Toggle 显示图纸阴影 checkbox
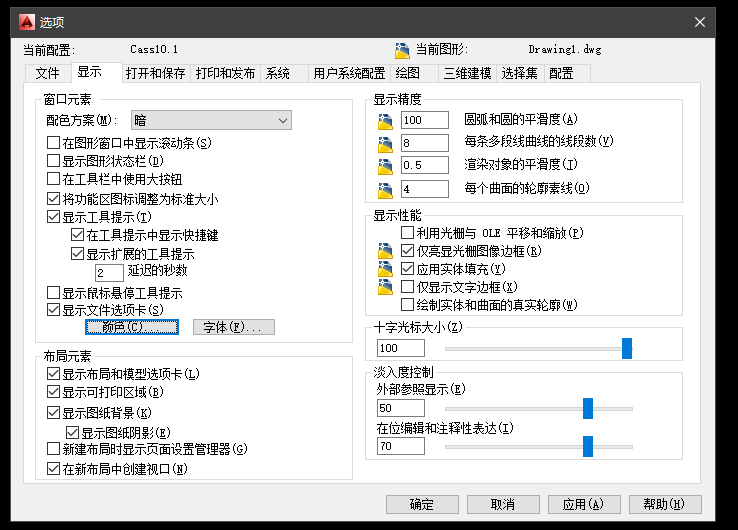 73,432
